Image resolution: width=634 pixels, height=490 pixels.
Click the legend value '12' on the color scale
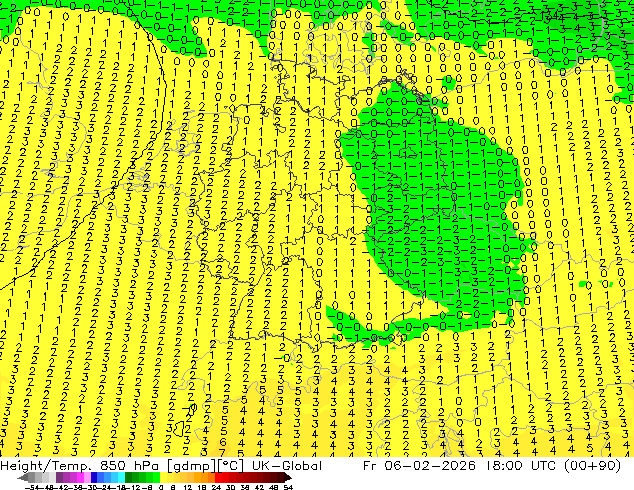pos(187,488)
